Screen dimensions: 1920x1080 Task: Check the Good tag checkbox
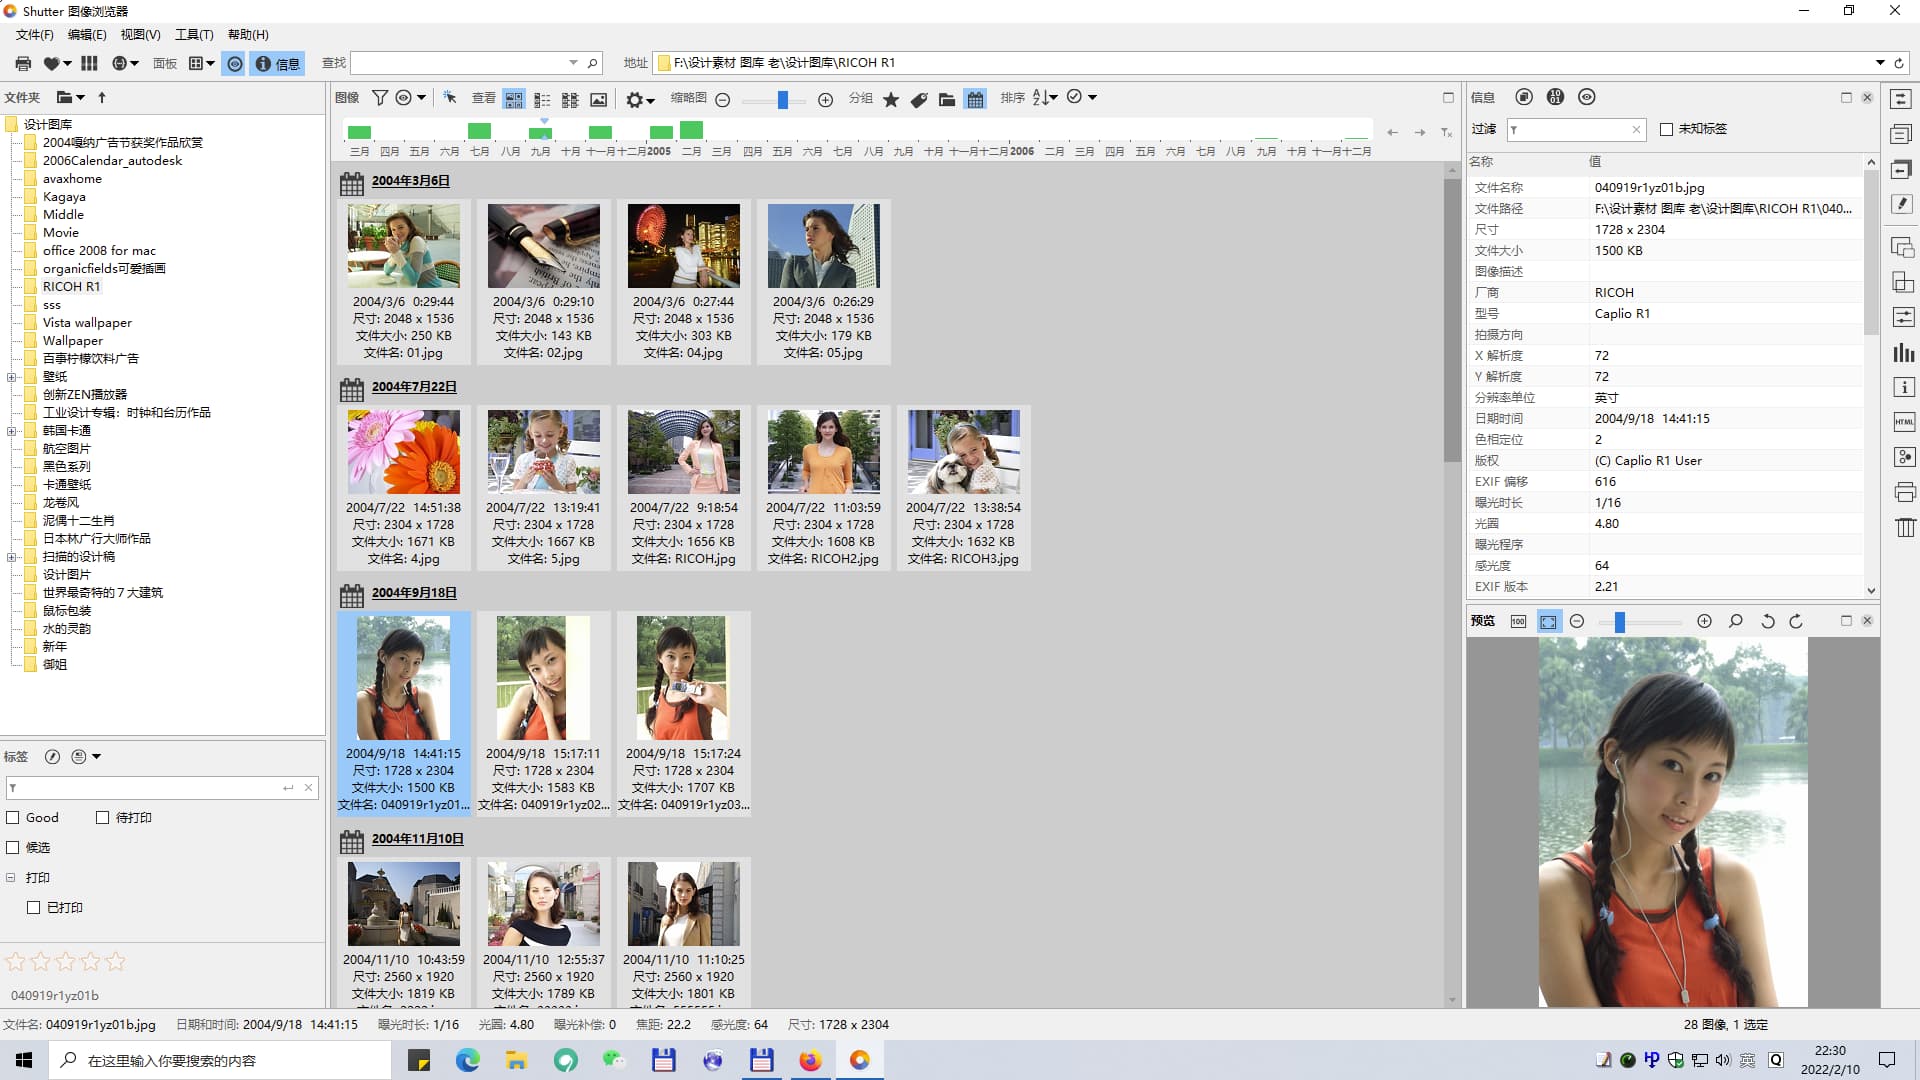point(14,817)
